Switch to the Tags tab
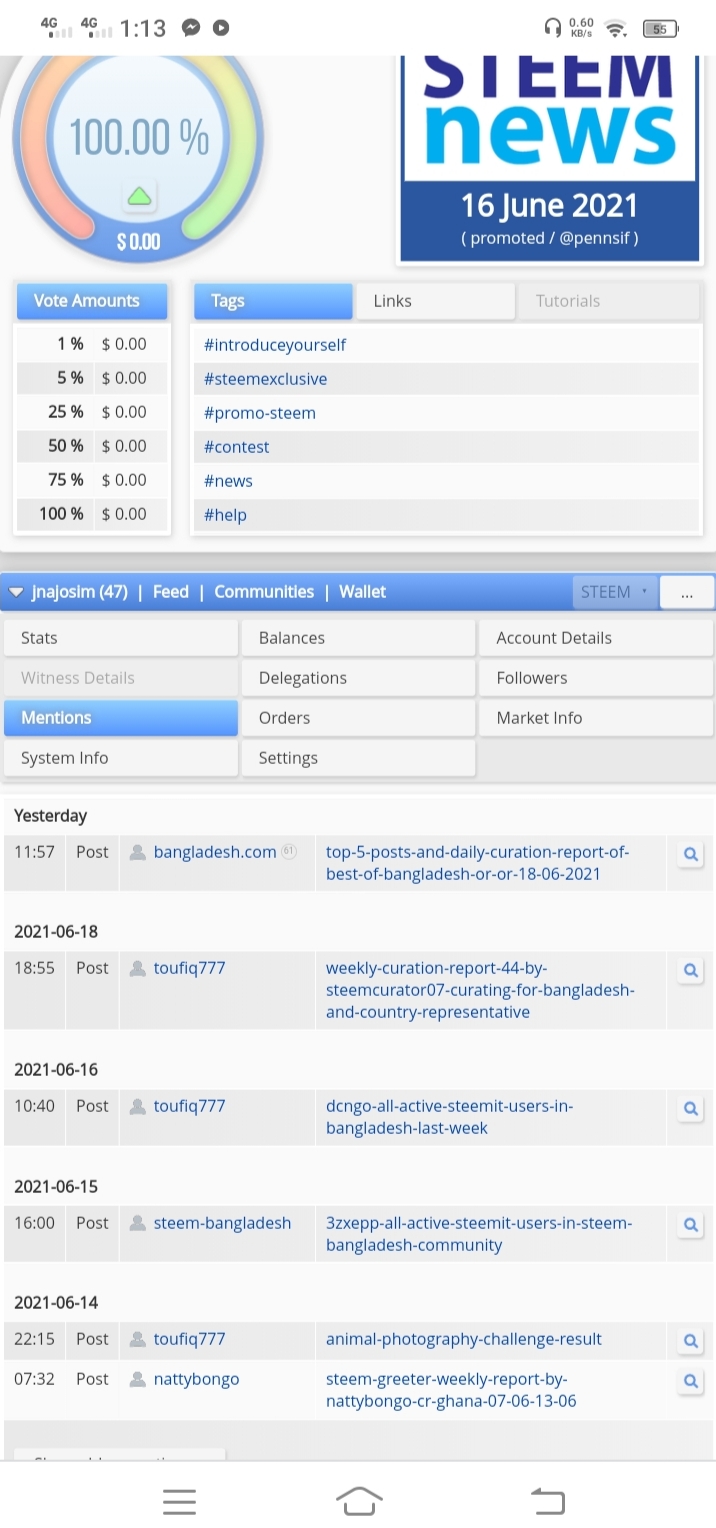This screenshot has height=1528, width=716. tap(273, 301)
